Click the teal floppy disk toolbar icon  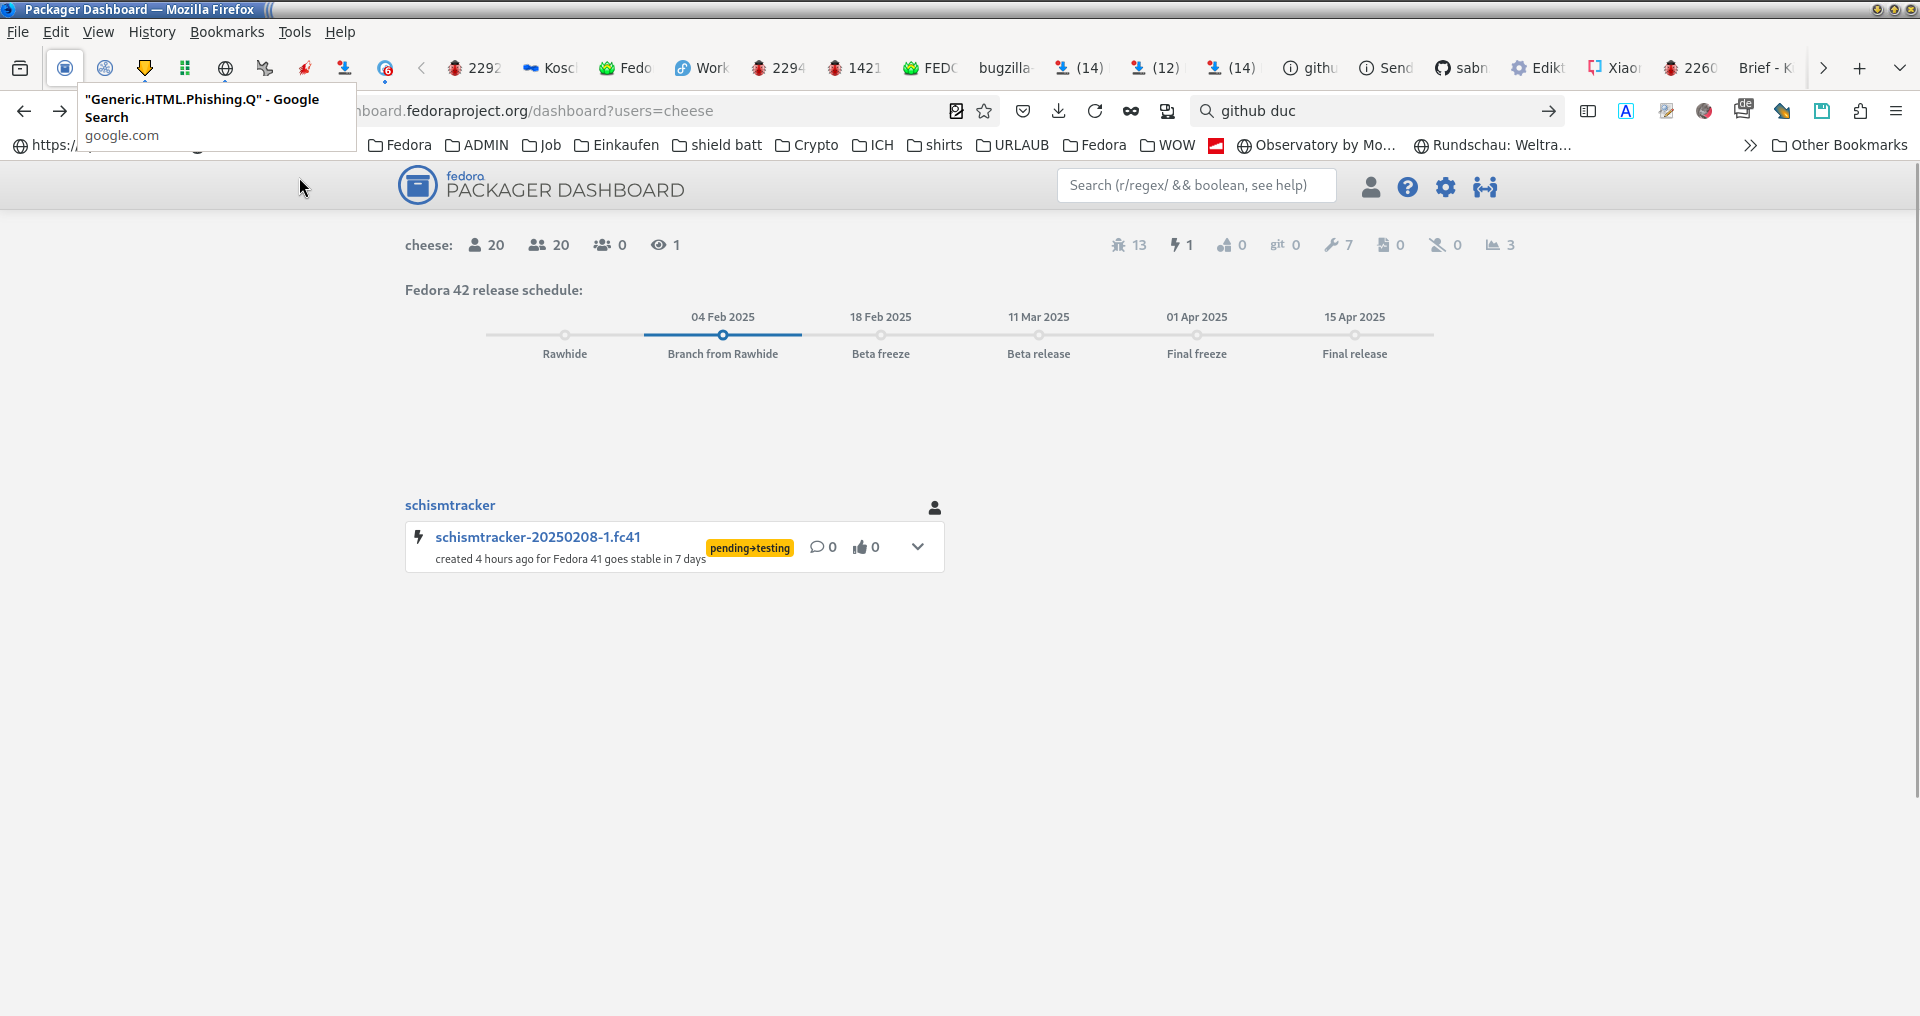coord(1822,111)
